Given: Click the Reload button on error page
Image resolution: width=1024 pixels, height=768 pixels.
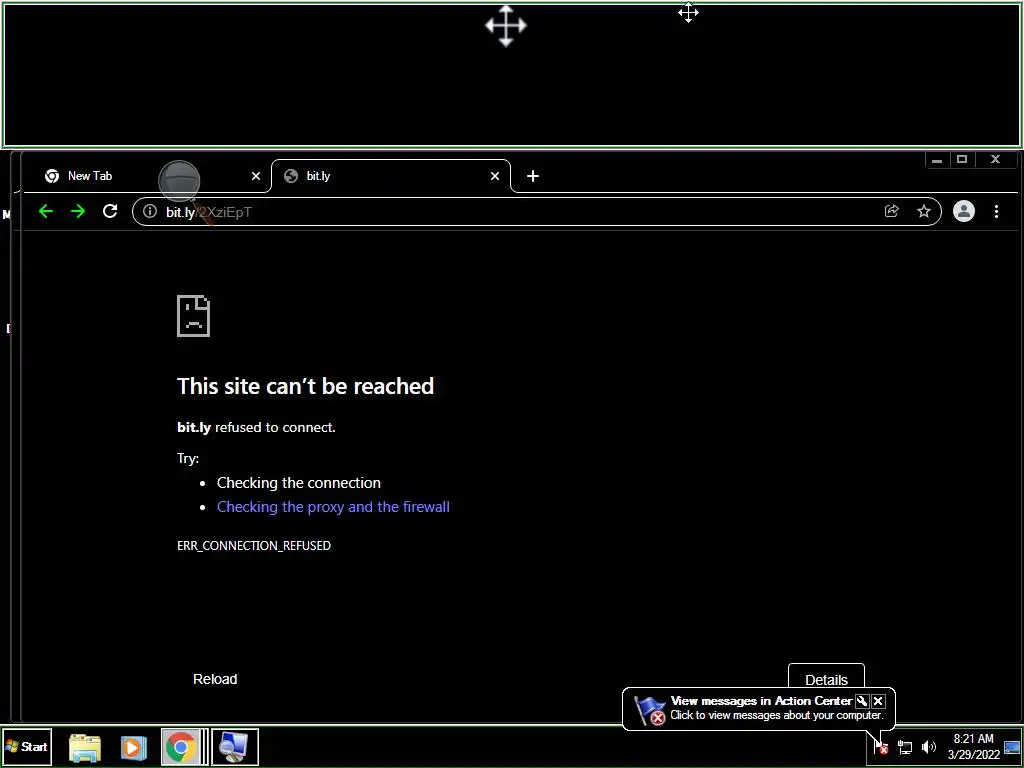Looking at the screenshot, I should [215, 679].
